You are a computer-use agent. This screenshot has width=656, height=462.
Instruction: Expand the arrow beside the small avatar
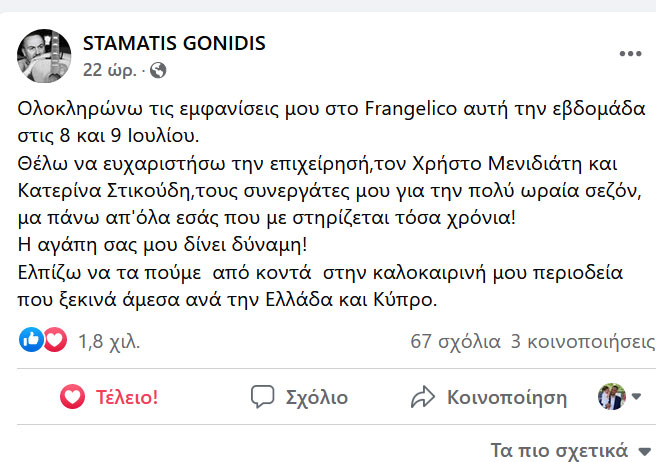coord(636,397)
